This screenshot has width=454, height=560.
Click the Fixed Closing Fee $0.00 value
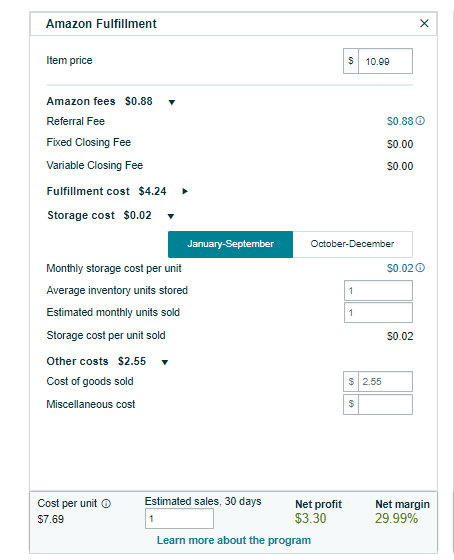click(x=400, y=144)
